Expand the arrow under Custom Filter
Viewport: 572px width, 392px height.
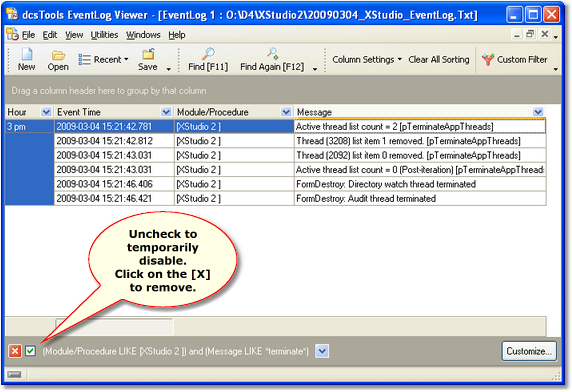[x=556, y=69]
